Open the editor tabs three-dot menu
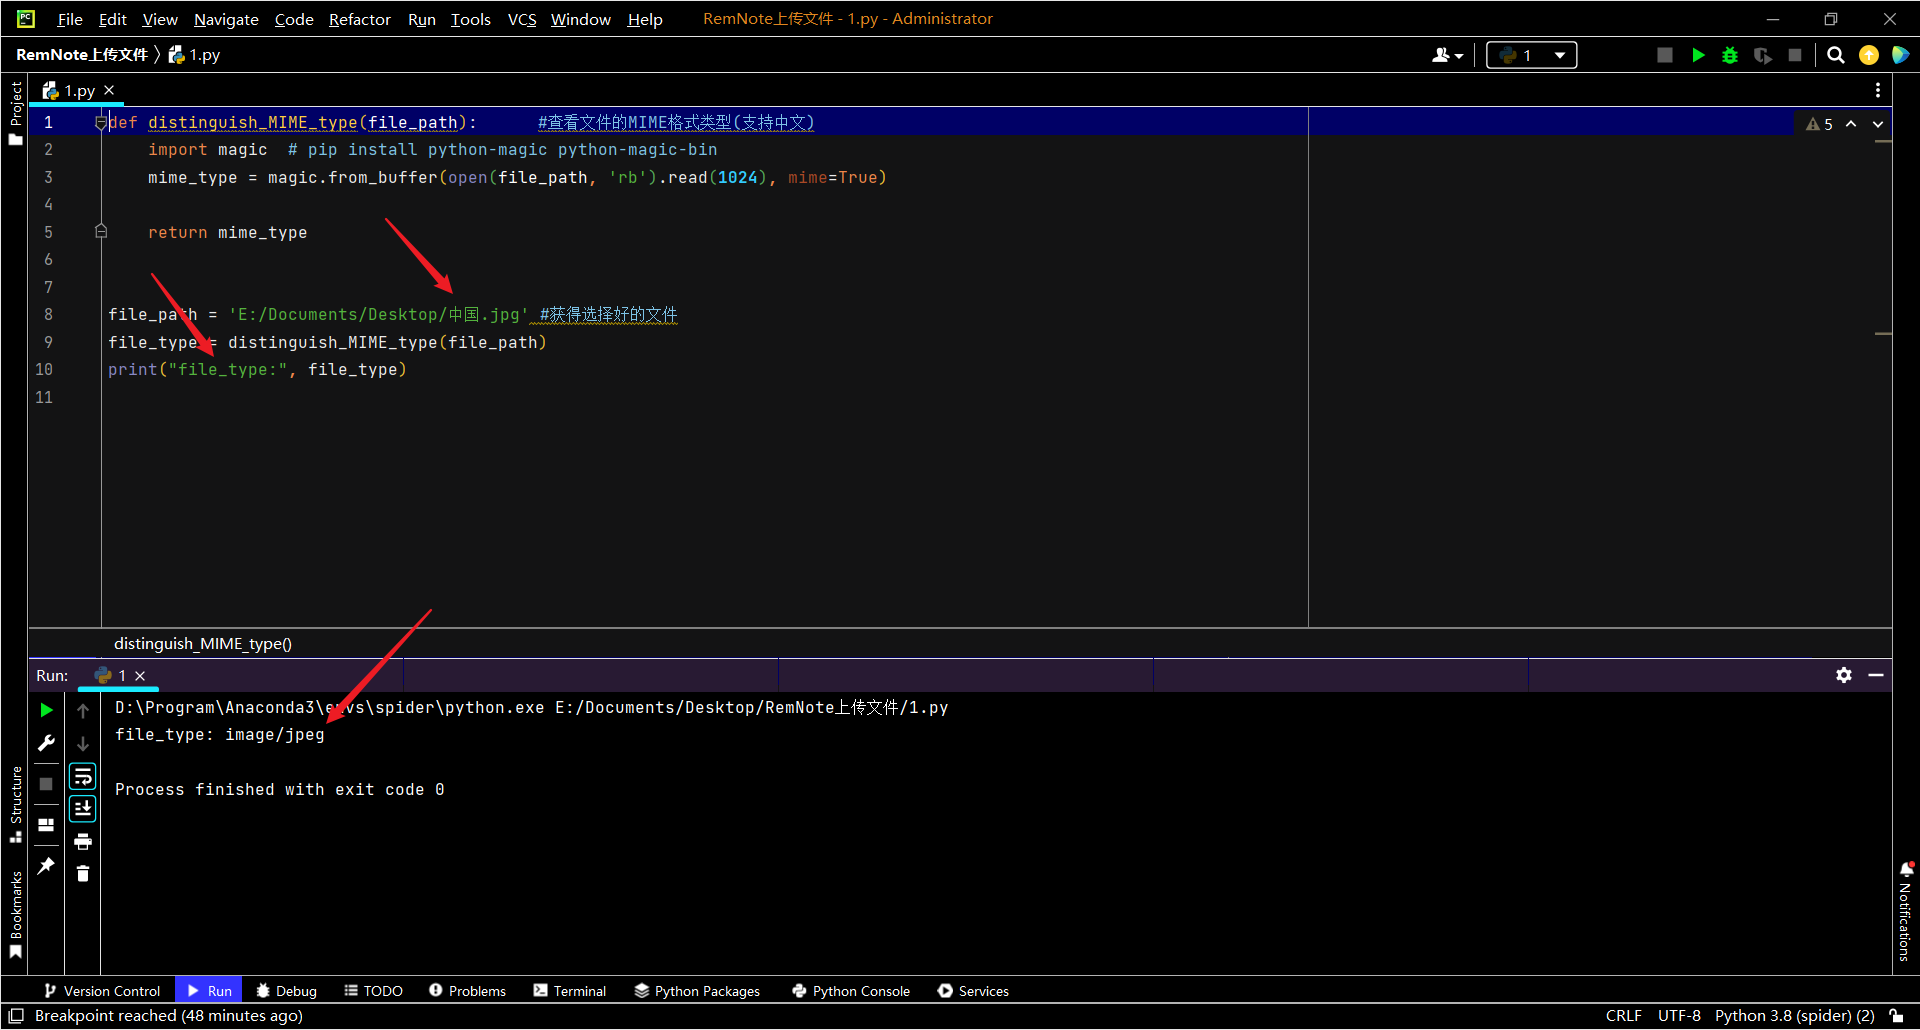 [x=1878, y=90]
